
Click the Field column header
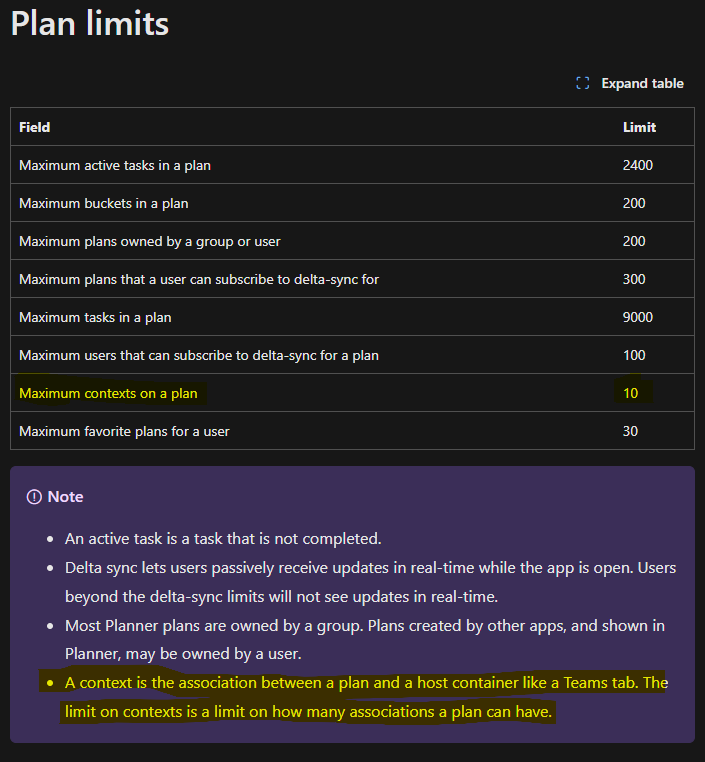click(x=34, y=127)
